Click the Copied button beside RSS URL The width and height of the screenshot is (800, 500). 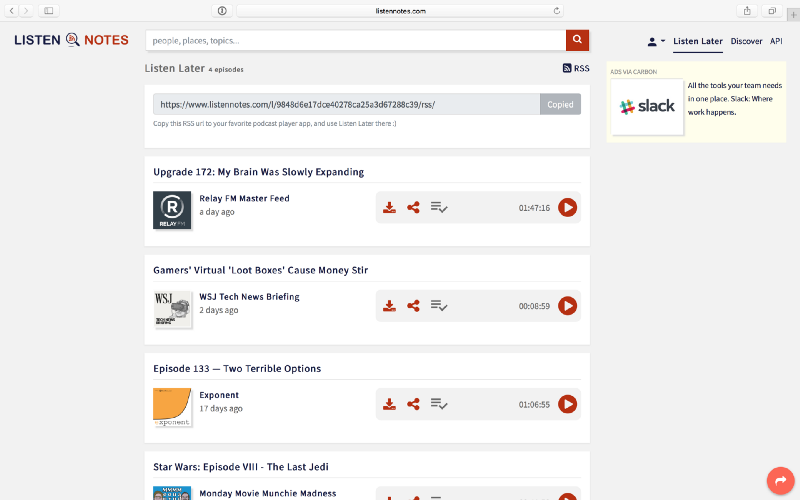point(560,104)
